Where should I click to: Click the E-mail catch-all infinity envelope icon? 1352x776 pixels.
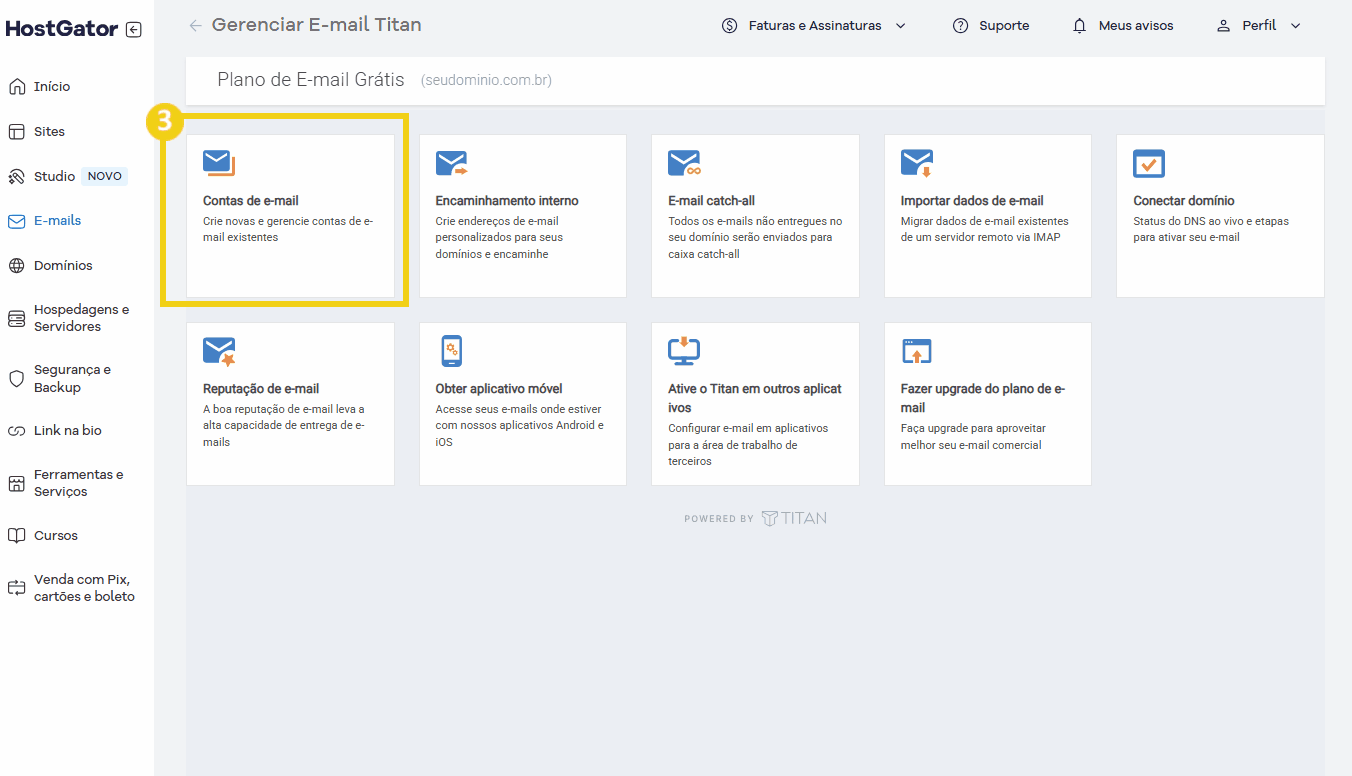685,163
